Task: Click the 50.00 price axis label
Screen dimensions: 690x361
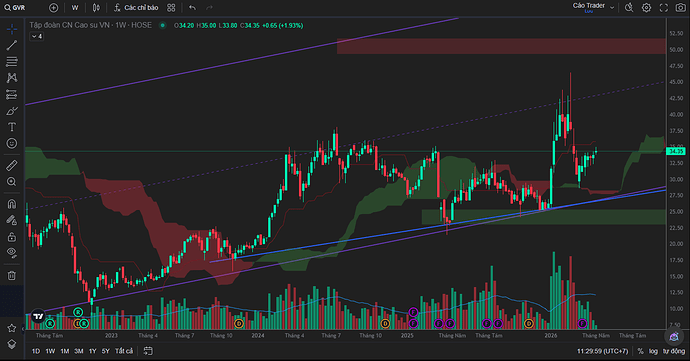Action: click(x=676, y=50)
